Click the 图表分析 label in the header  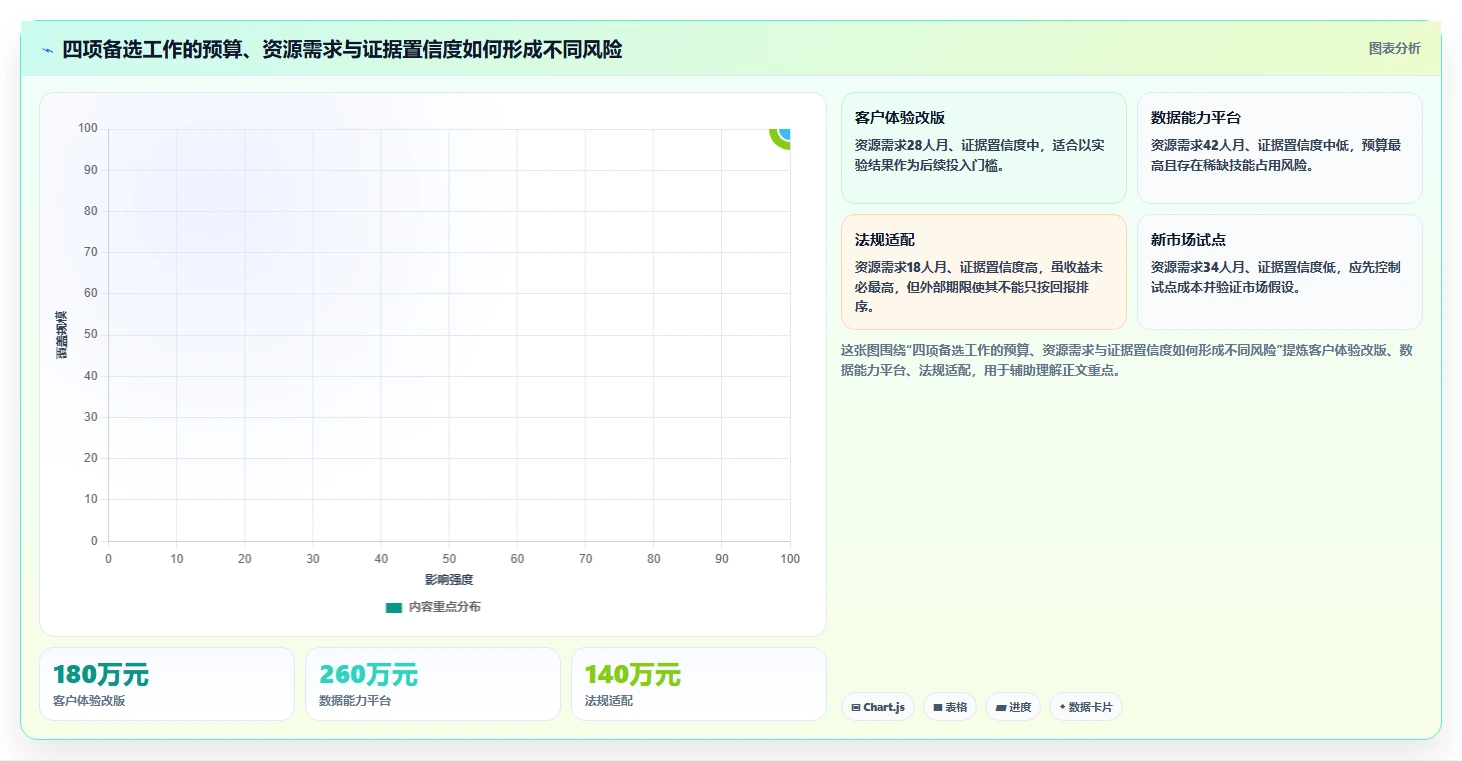pyautogui.click(x=1394, y=49)
